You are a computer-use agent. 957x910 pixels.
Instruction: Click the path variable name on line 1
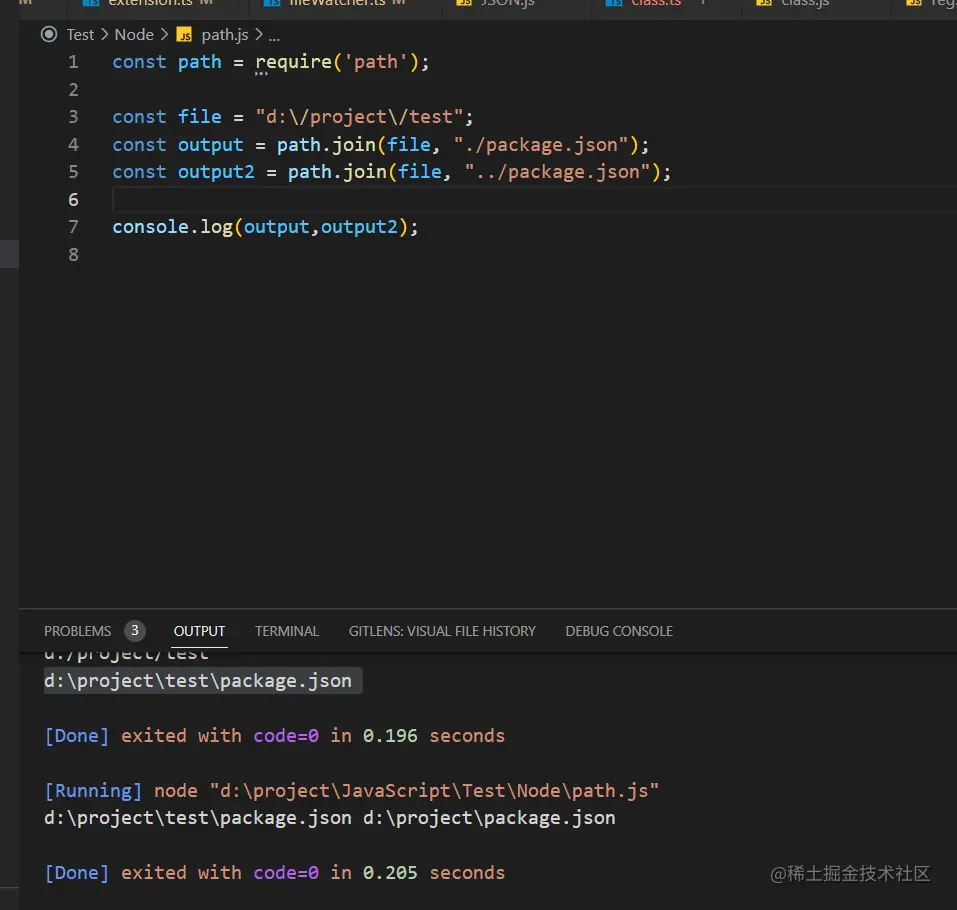tap(200, 62)
